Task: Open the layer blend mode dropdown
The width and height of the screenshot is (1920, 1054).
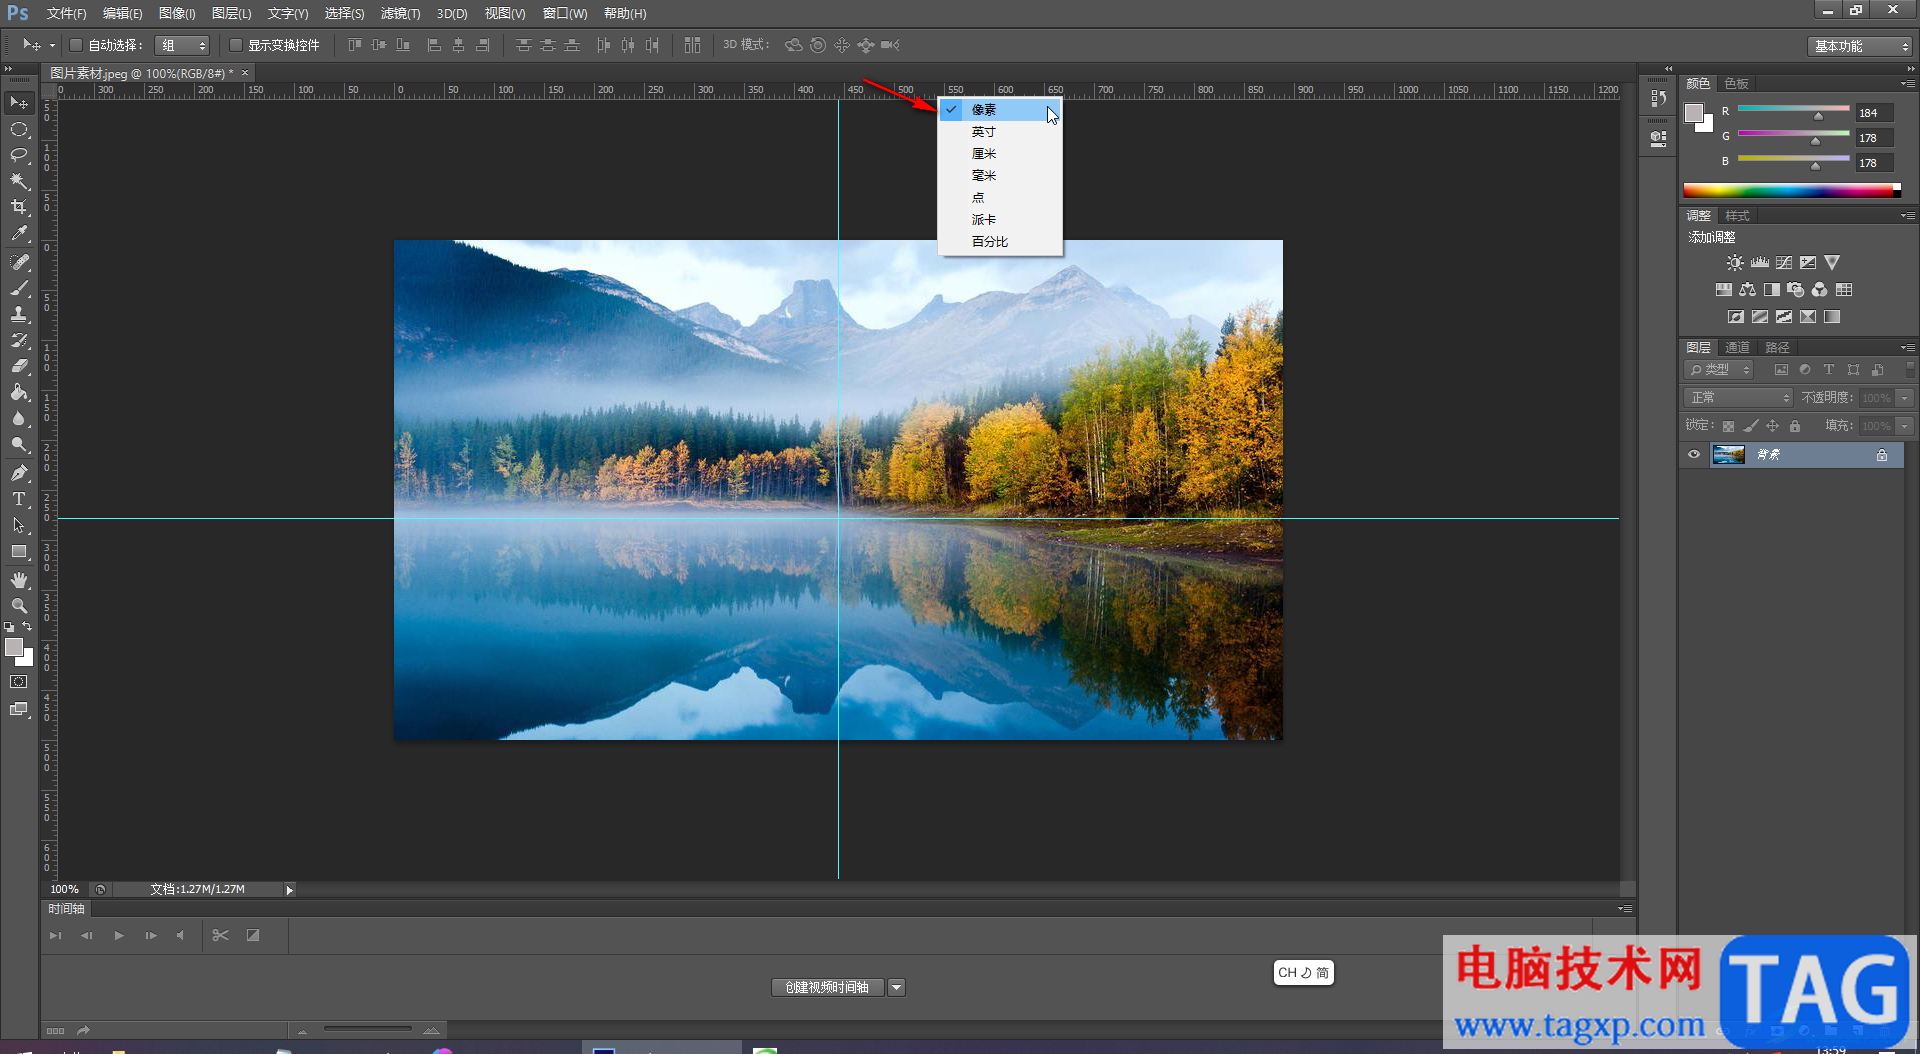Action: point(1738,398)
